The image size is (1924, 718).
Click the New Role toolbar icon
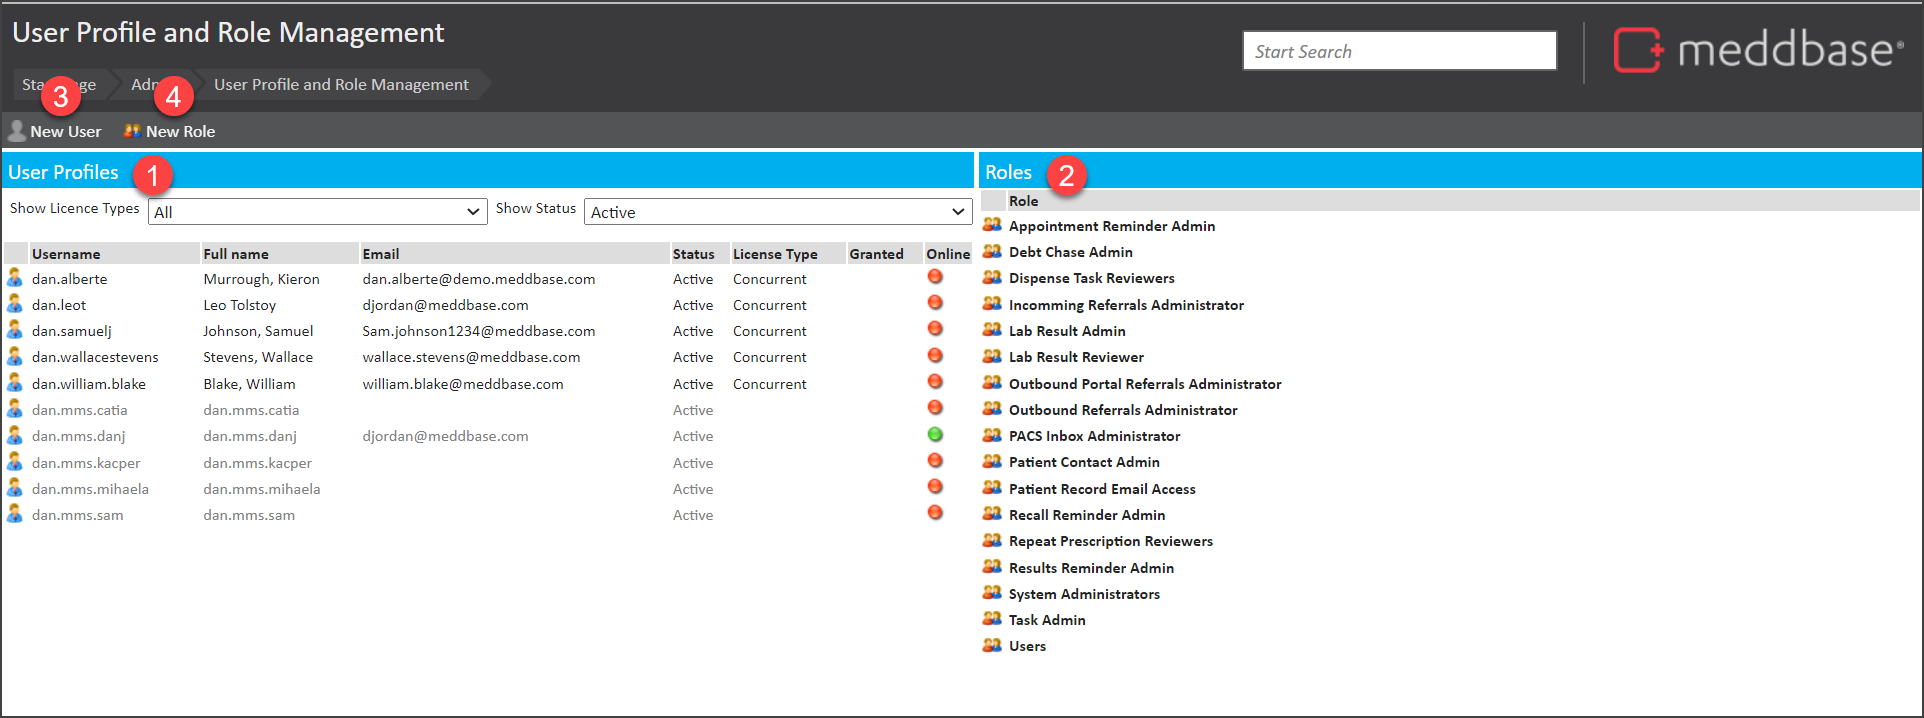[x=132, y=131]
